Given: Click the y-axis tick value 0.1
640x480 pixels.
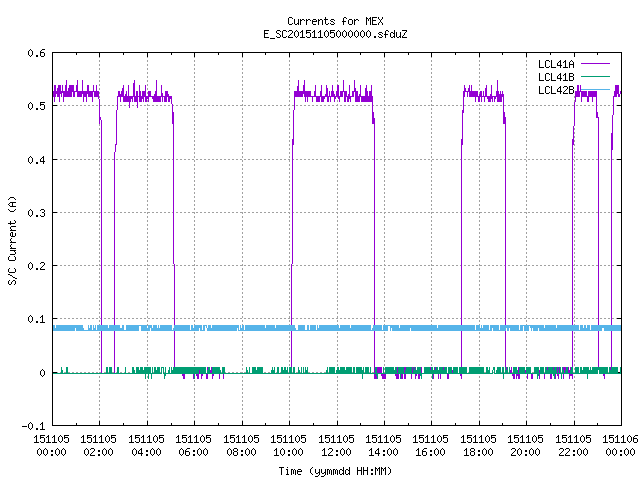Looking at the screenshot, I should [36, 319].
